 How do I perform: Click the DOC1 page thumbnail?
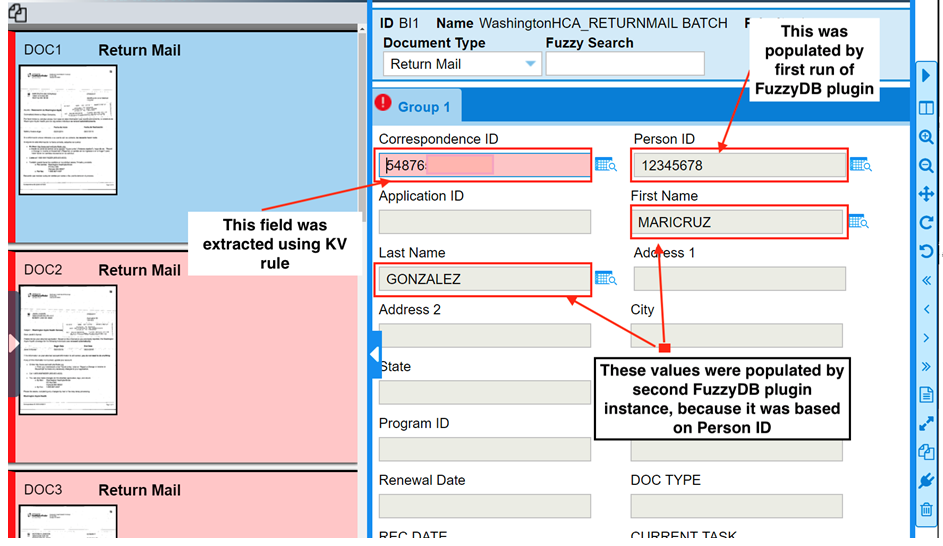[x=68, y=130]
